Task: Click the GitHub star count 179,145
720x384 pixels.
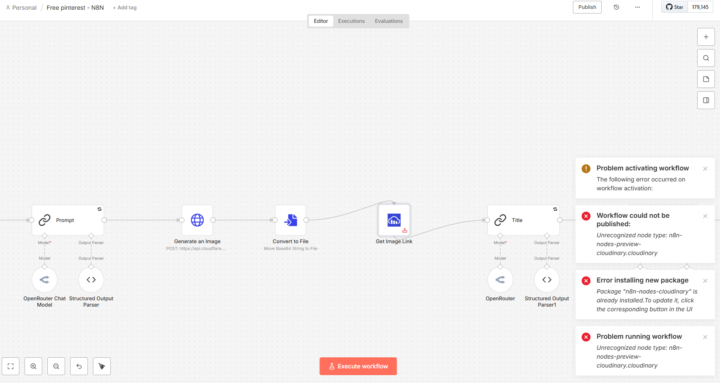Action: pyautogui.click(x=700, y=7)
